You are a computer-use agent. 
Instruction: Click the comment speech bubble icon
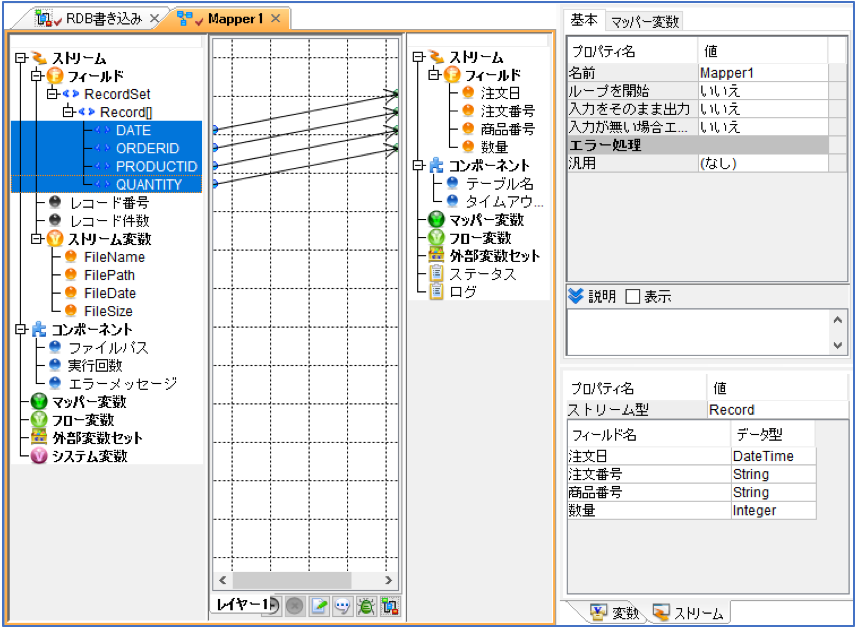coord(342,606)
